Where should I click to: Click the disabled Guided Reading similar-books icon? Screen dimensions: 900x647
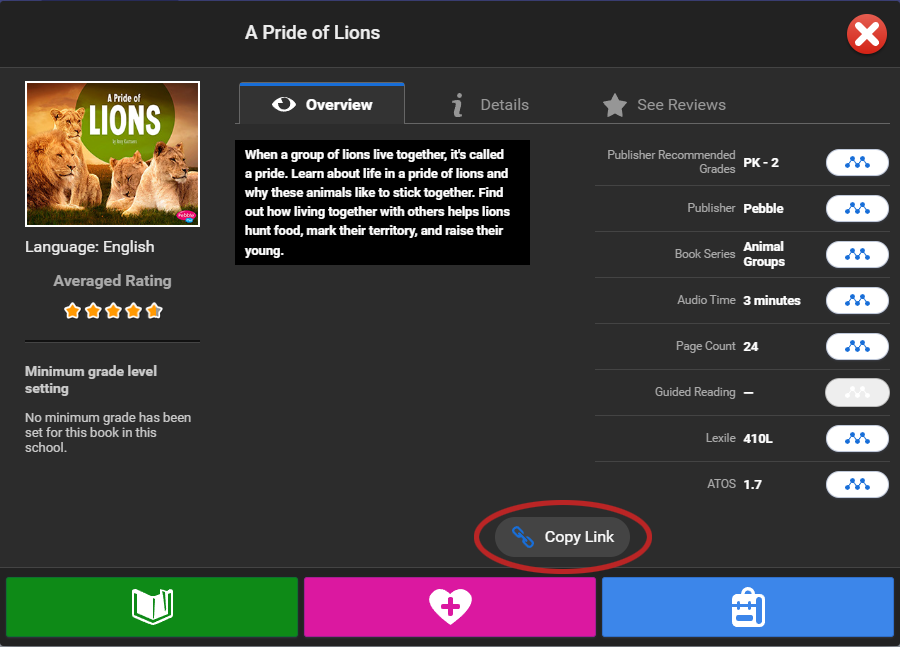point(857,392)
